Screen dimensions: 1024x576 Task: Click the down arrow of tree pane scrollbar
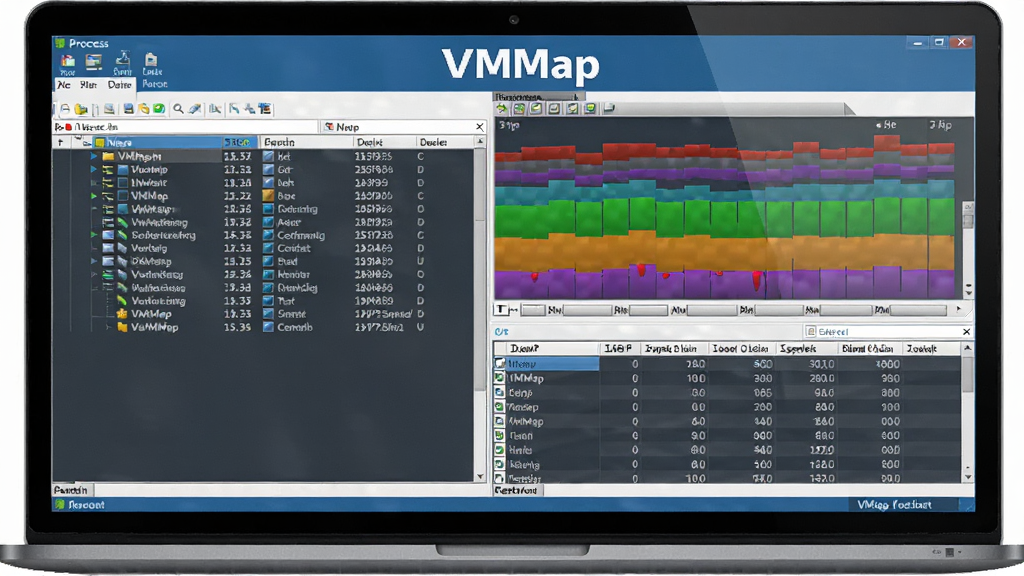click(481, 477)
